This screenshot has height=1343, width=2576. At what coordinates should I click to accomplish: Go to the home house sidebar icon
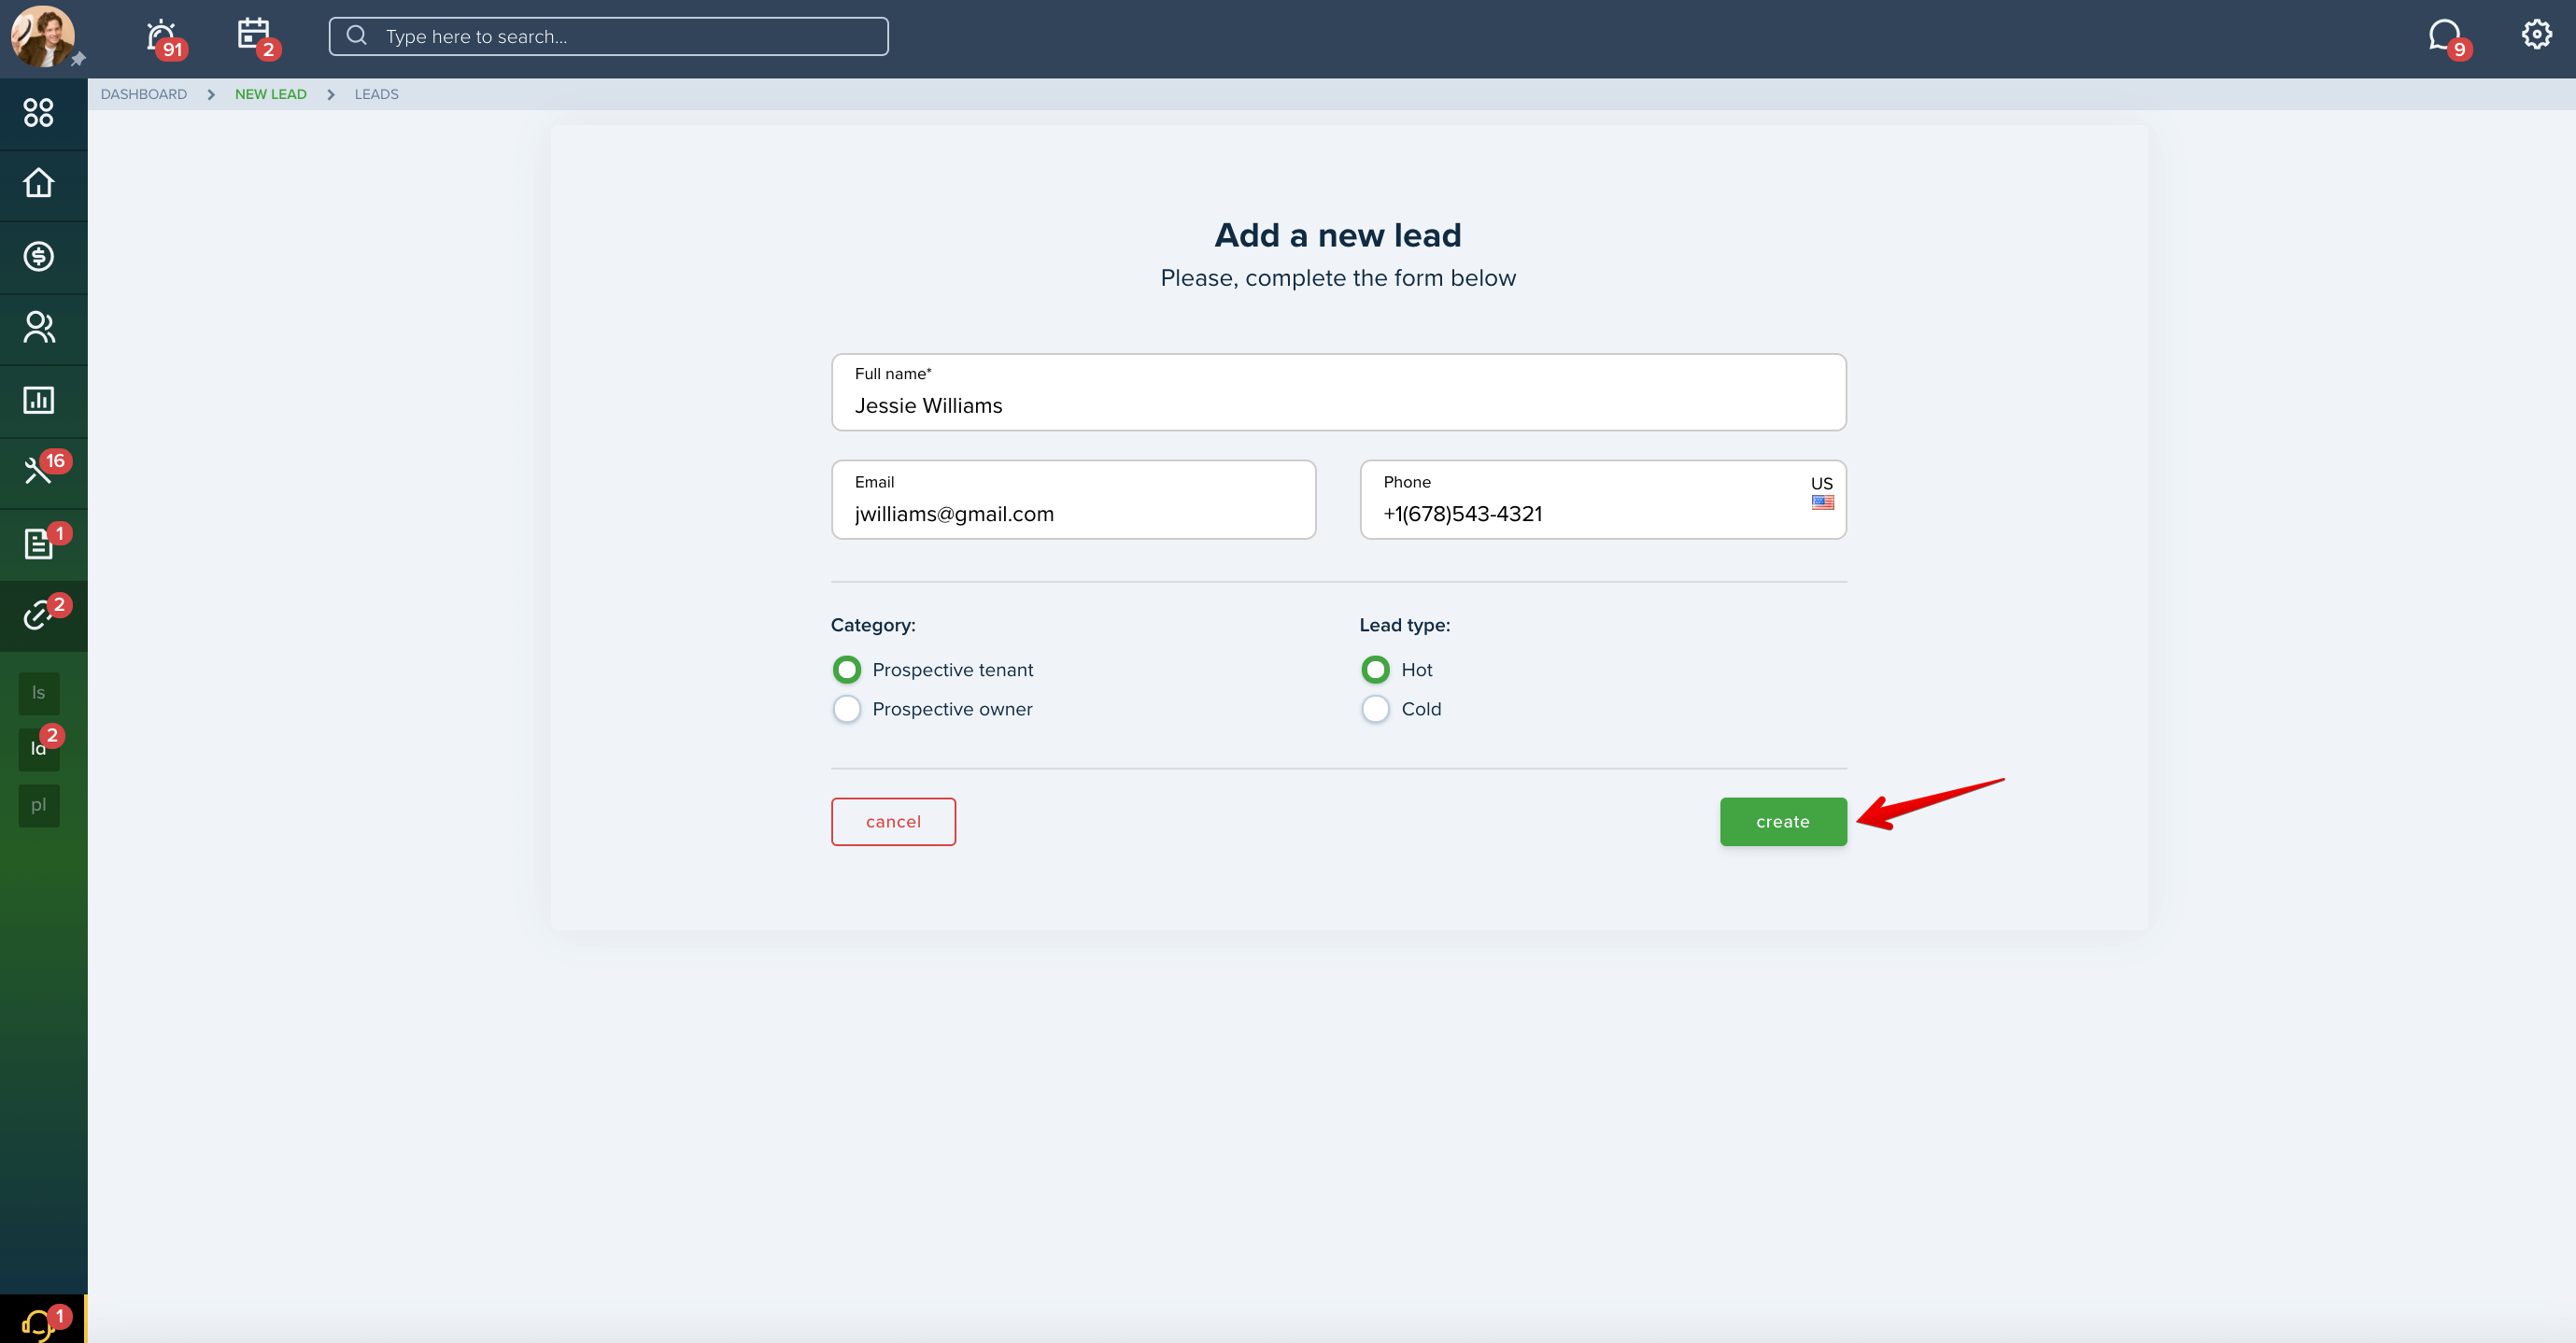(38, 184)
